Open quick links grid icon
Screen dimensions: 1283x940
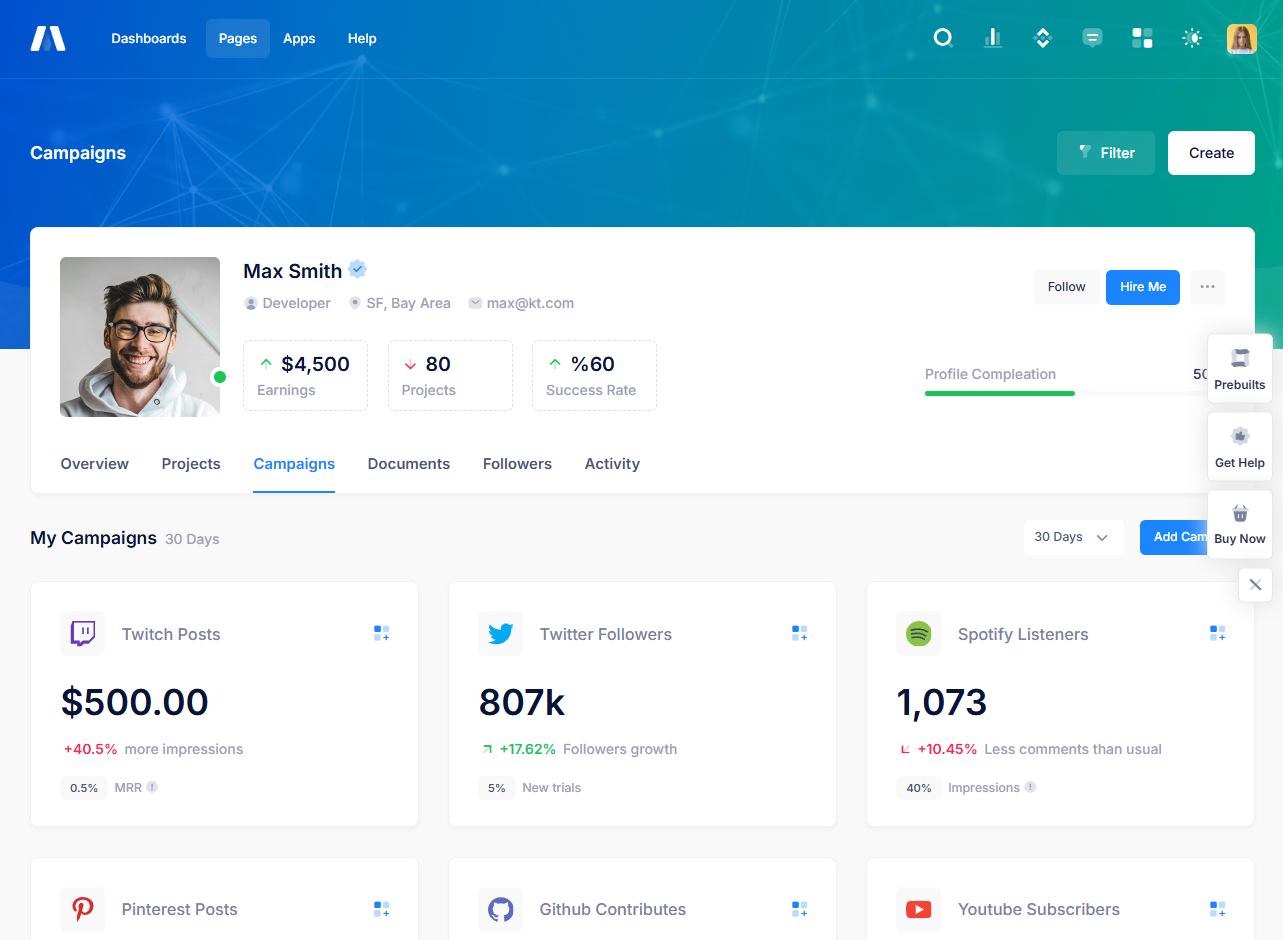coord(1142,38)
